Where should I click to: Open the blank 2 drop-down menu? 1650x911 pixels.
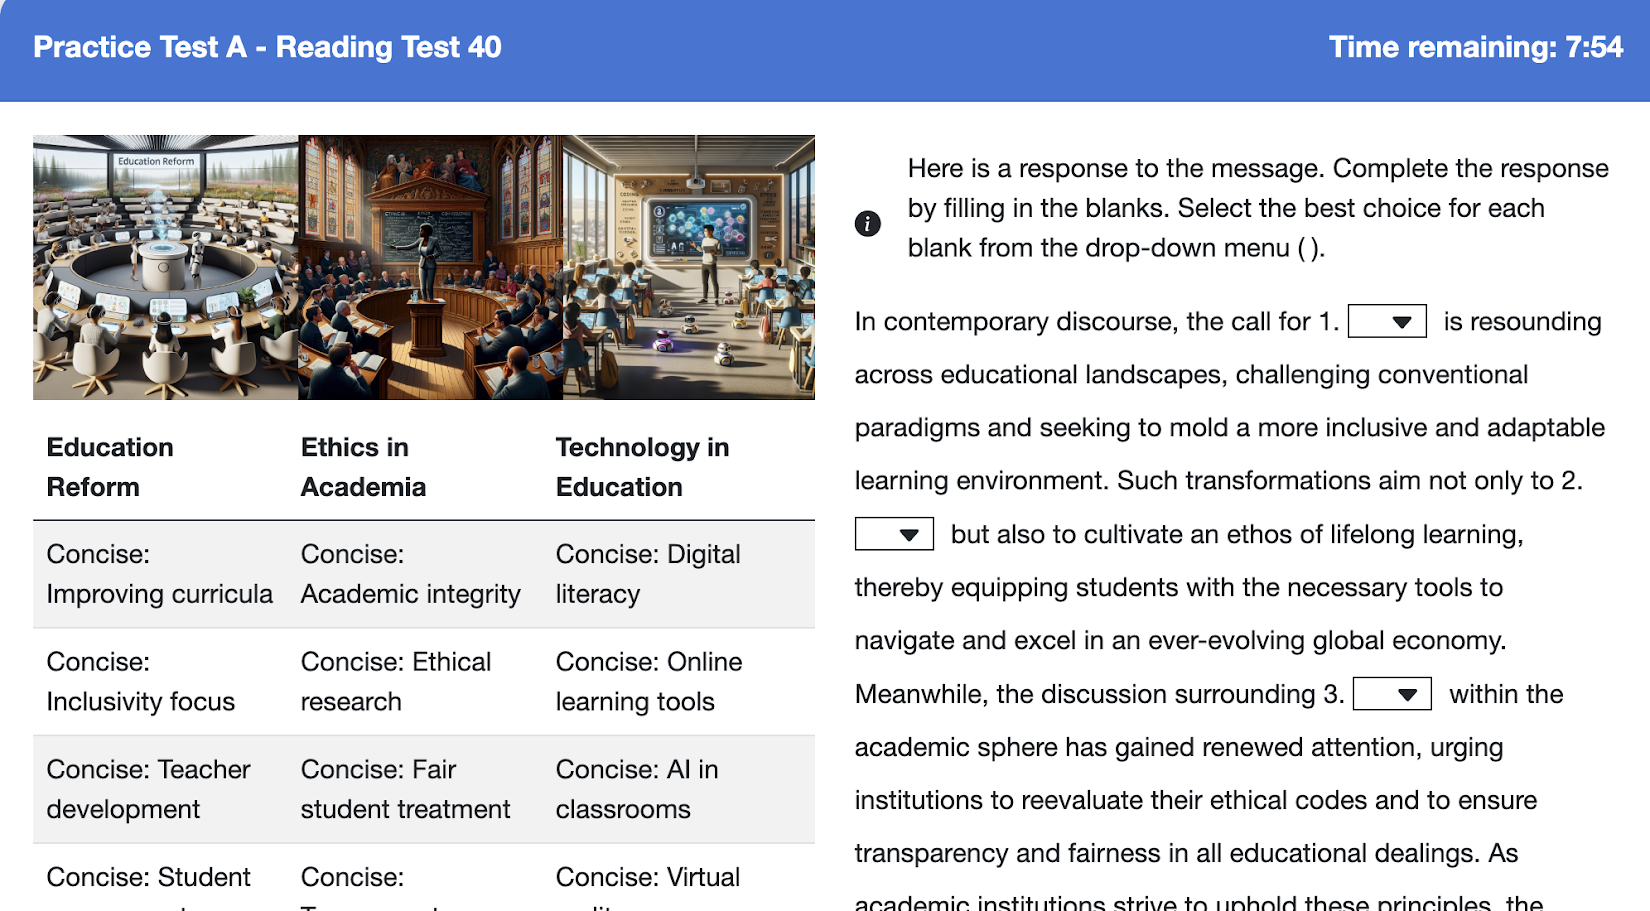coord(894,534)
